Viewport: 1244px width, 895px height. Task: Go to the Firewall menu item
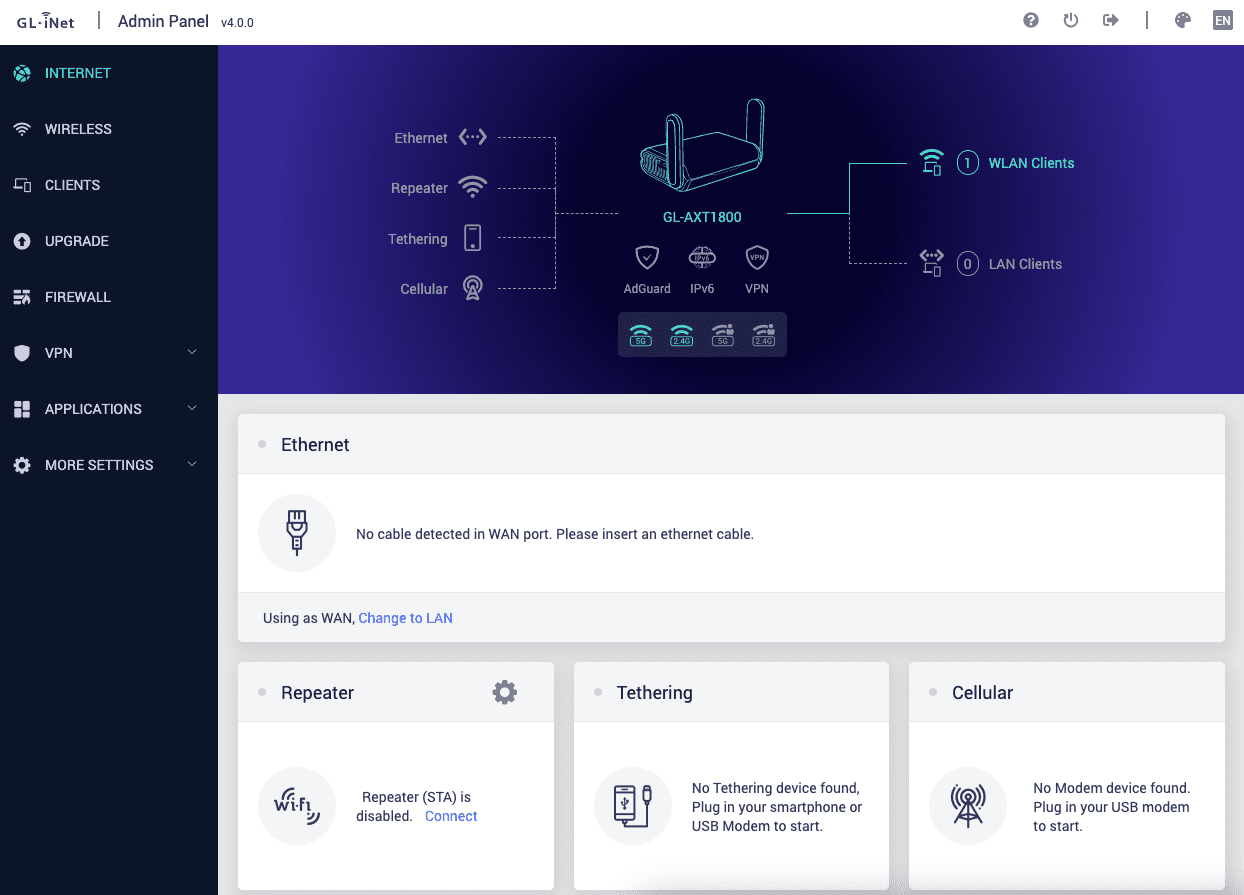pos(77,297)
